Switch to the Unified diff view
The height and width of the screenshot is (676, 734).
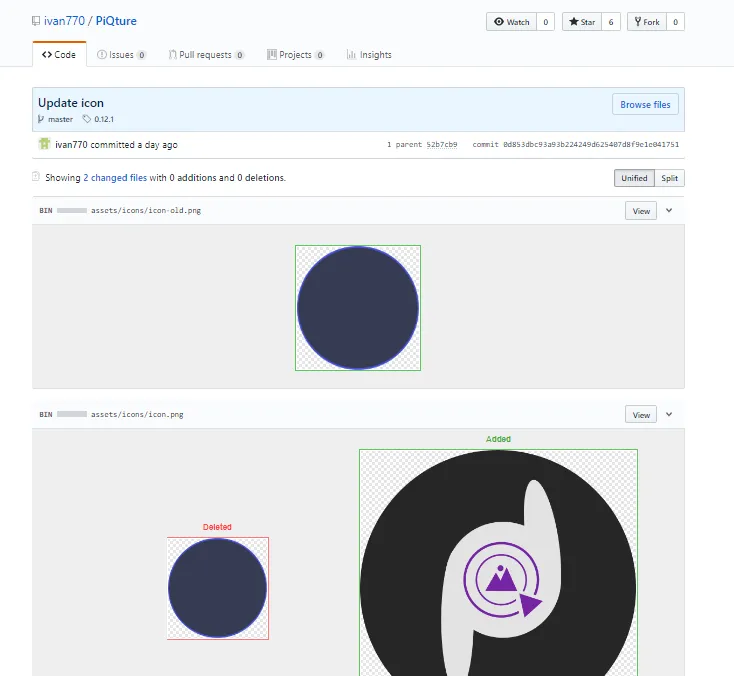(634, 178)
